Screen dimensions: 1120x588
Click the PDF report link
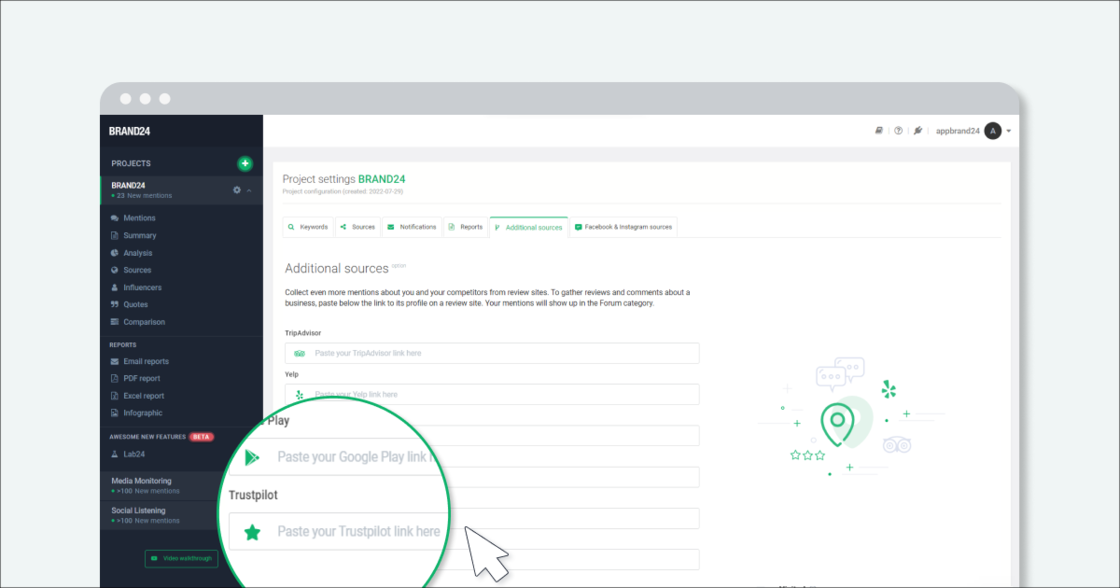pos(141,378)
